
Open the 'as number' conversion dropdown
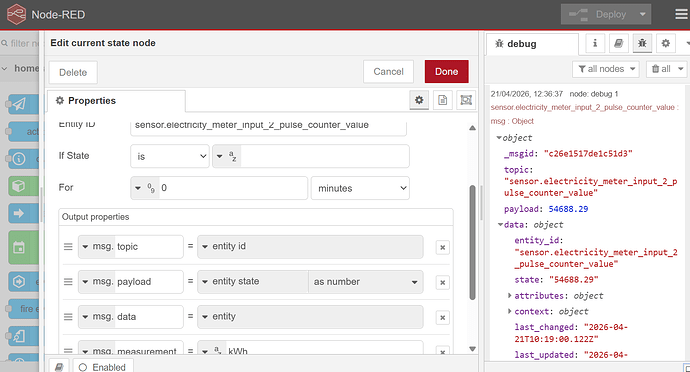[365, 282]
